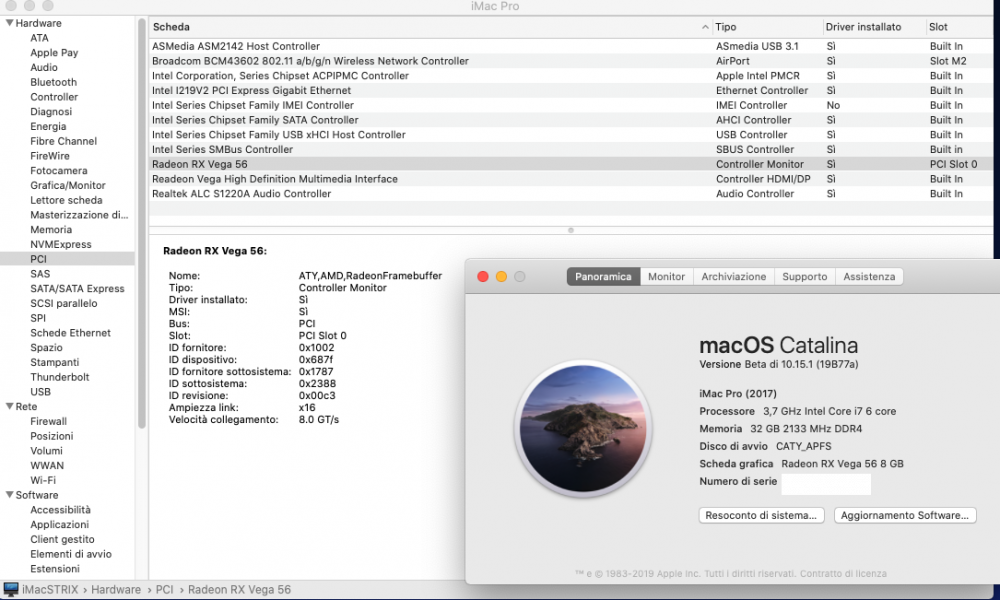
Task: Click the Velocità collegamento value 8.0 GT/s
Action: click(x=319, y=419)
